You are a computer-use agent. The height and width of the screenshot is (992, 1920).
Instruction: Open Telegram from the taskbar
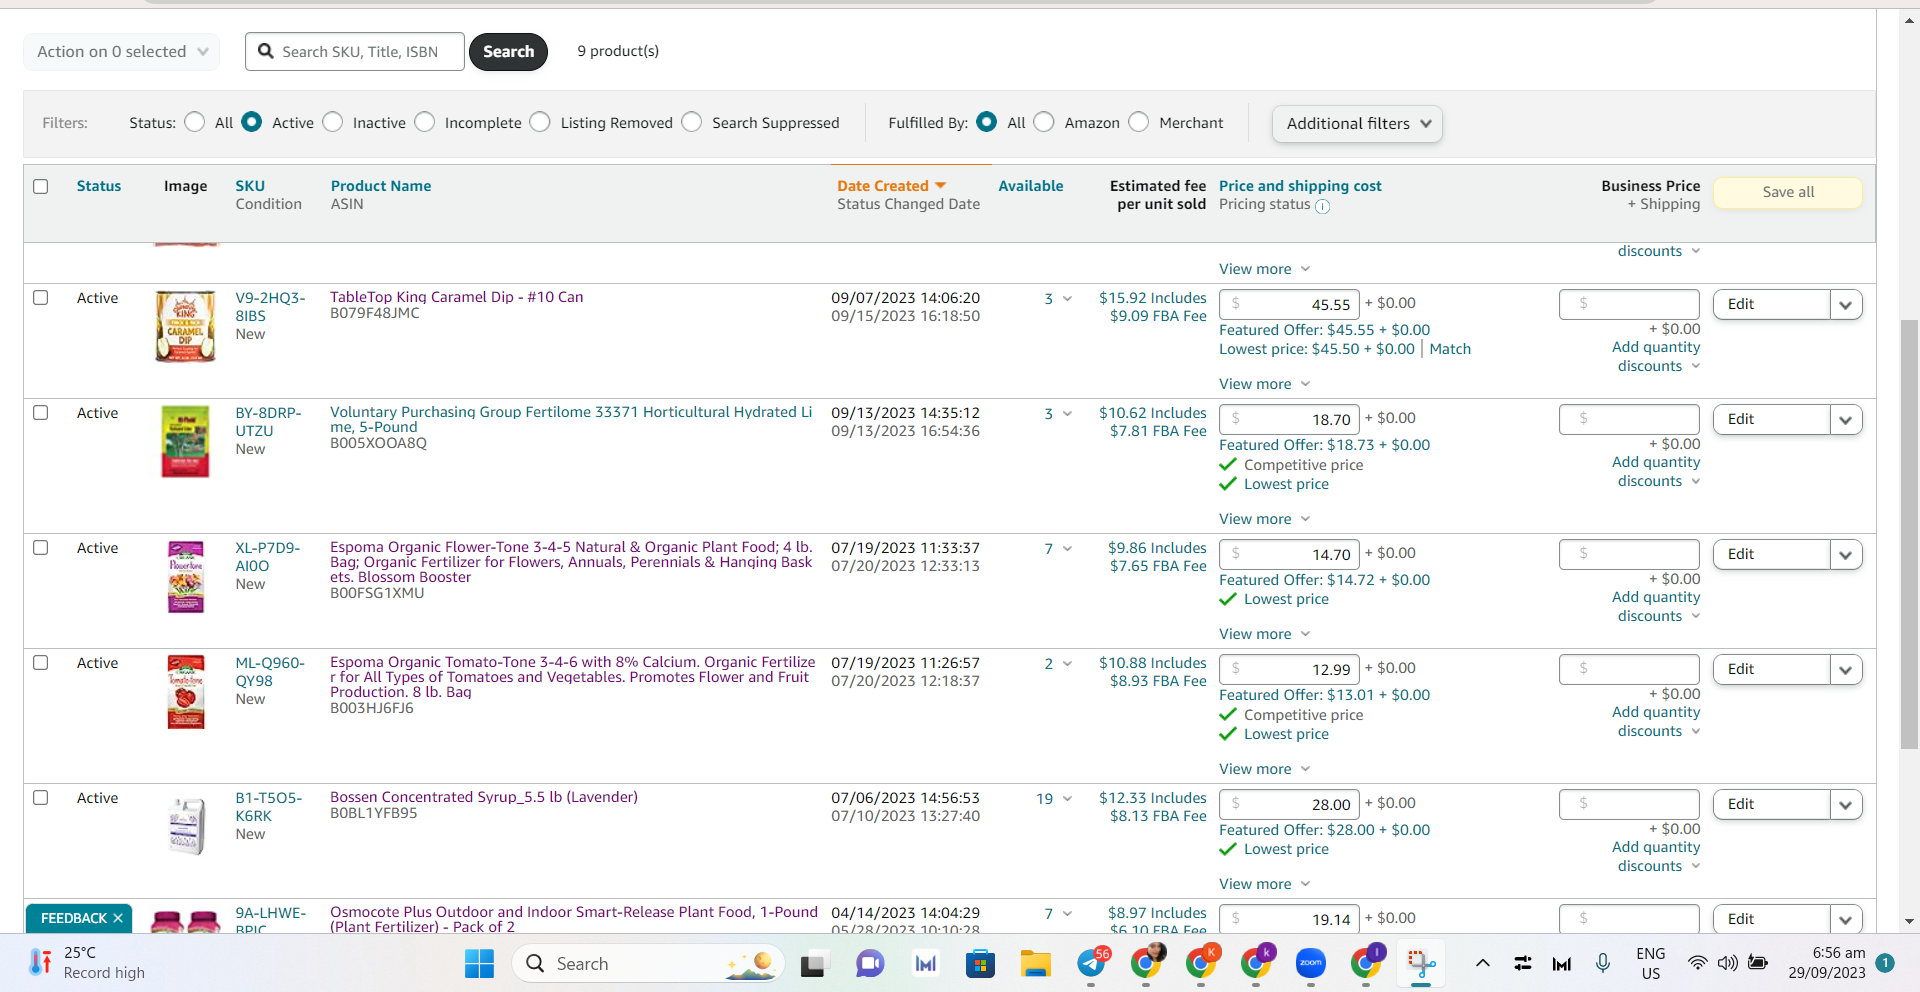pyautogui.click(x=1092, y=964)
